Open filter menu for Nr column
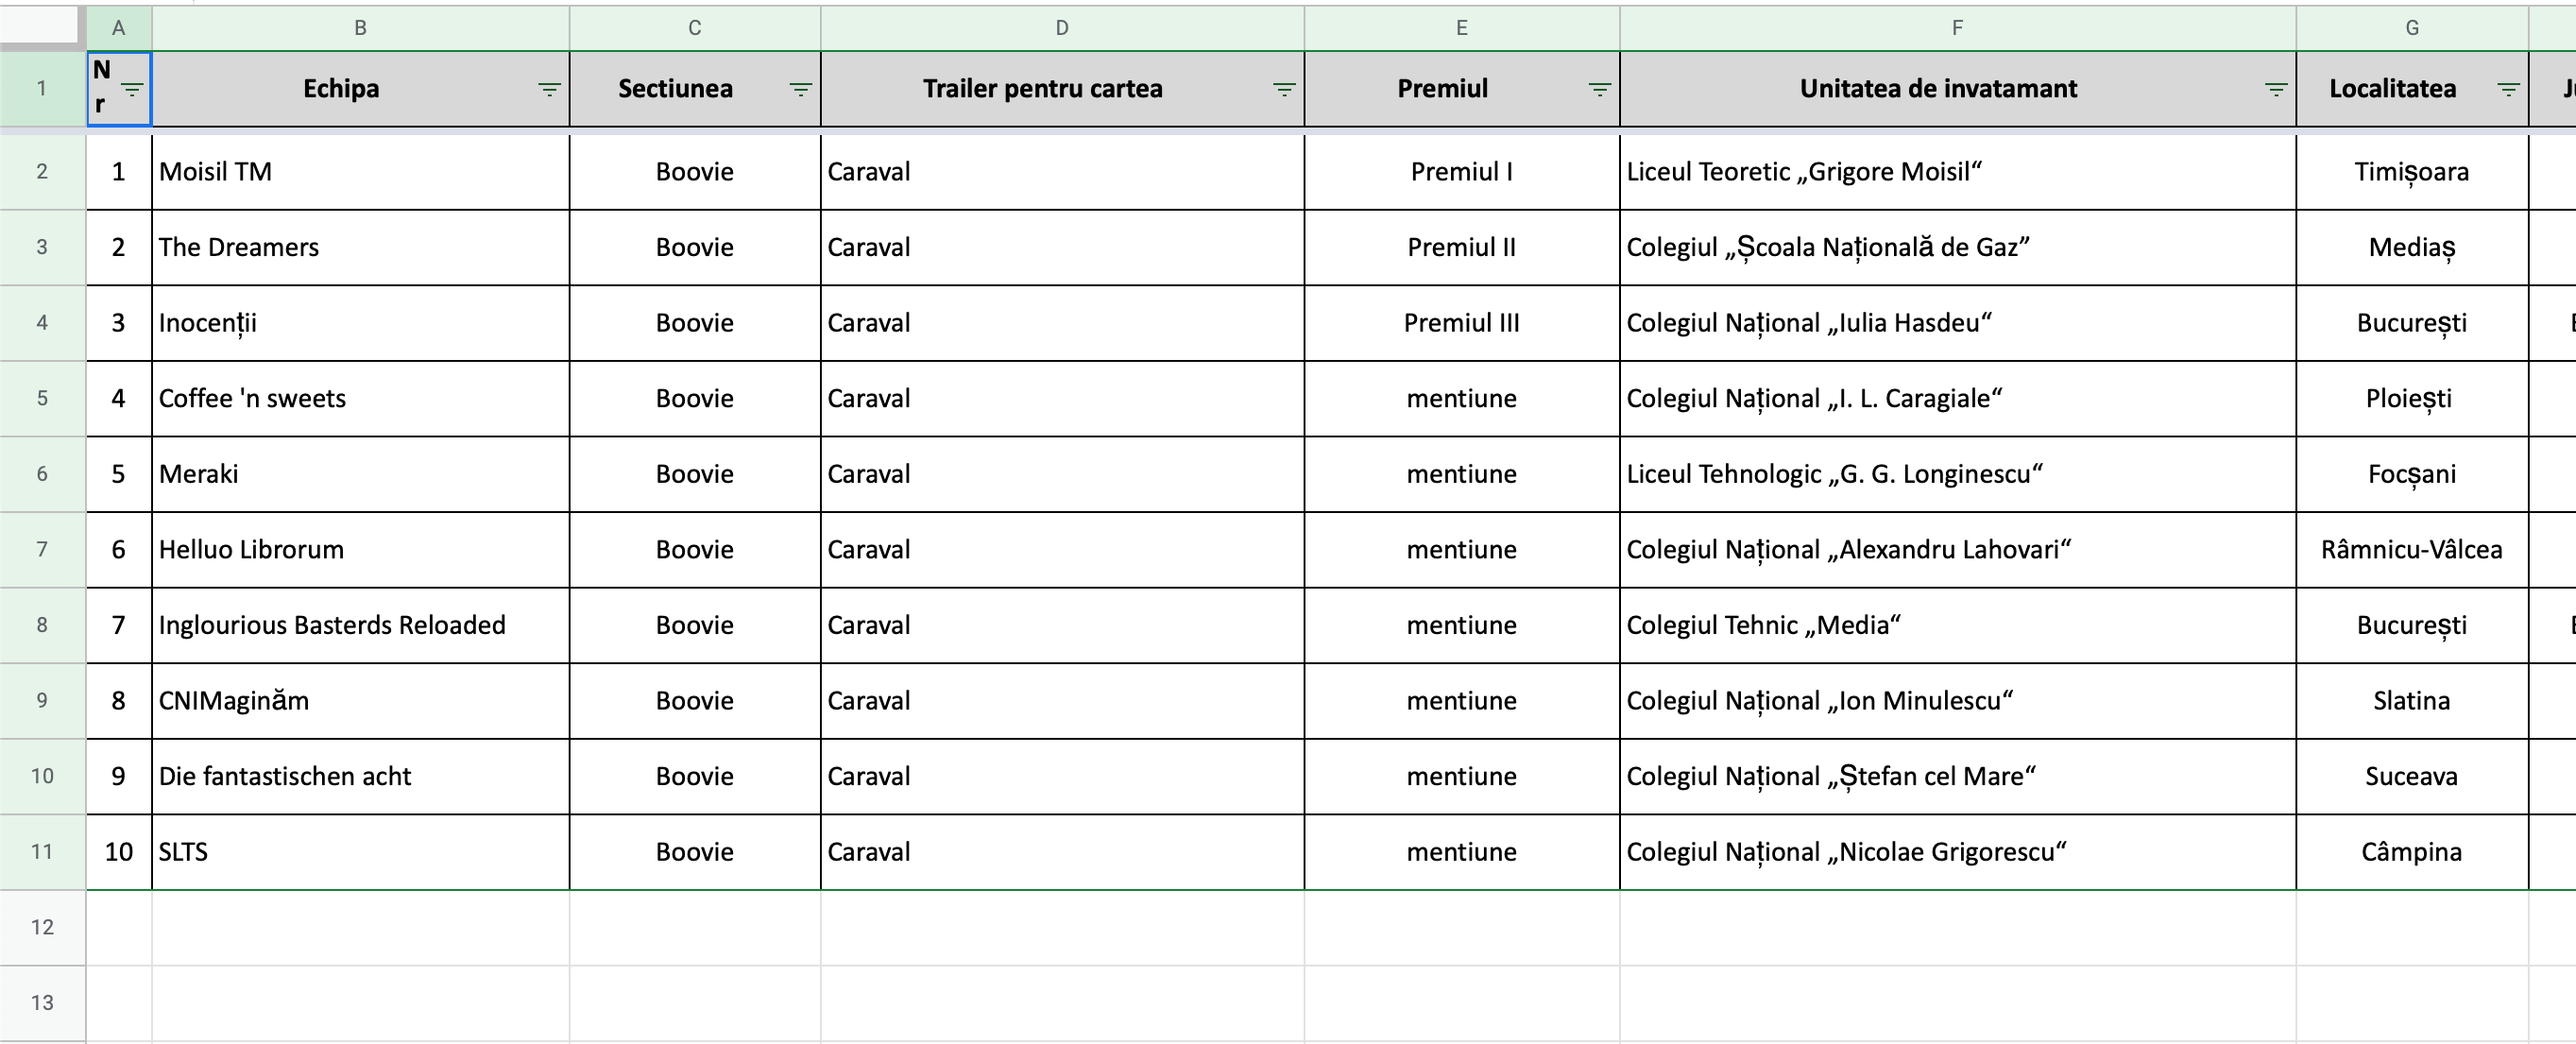Screen dimensions: 2576x1044 click(x=132, y=89)
